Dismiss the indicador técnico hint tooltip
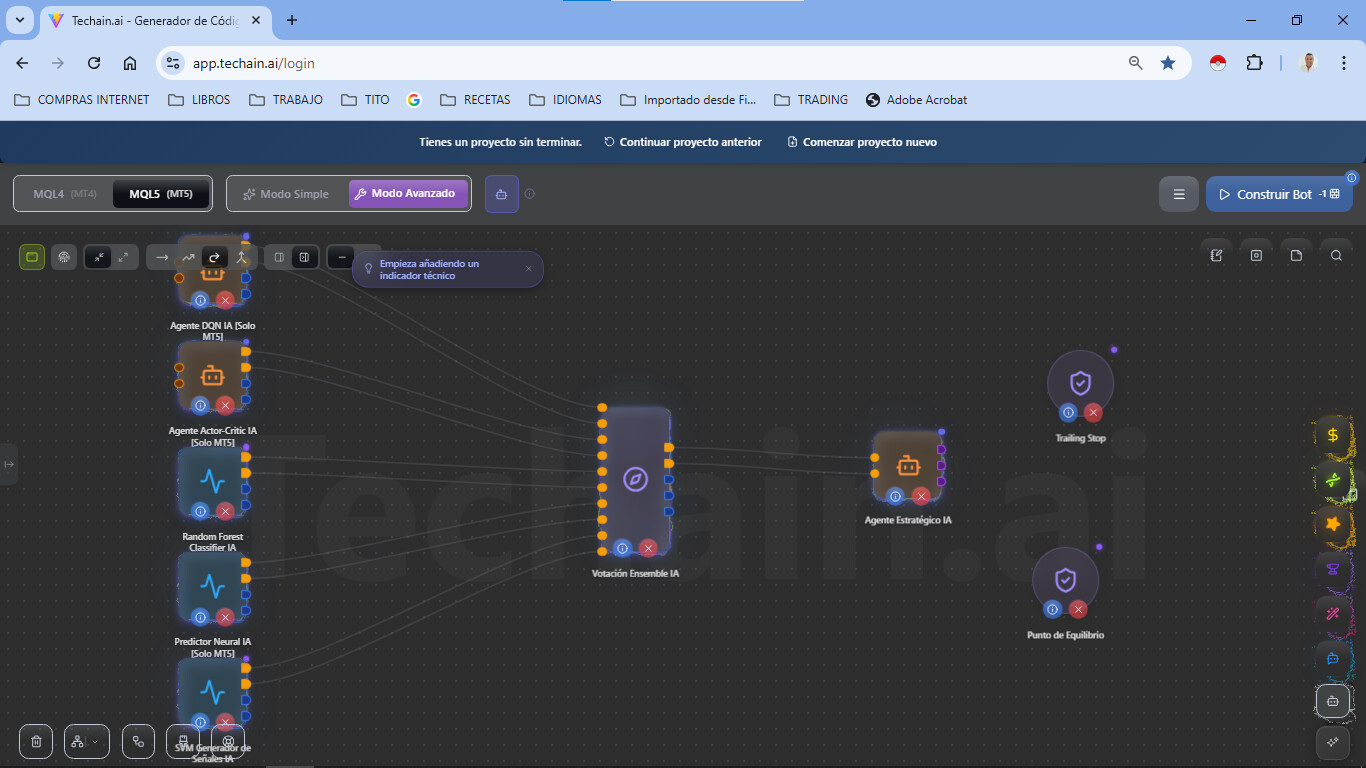 pyautogui.click(x=529, y=268)
